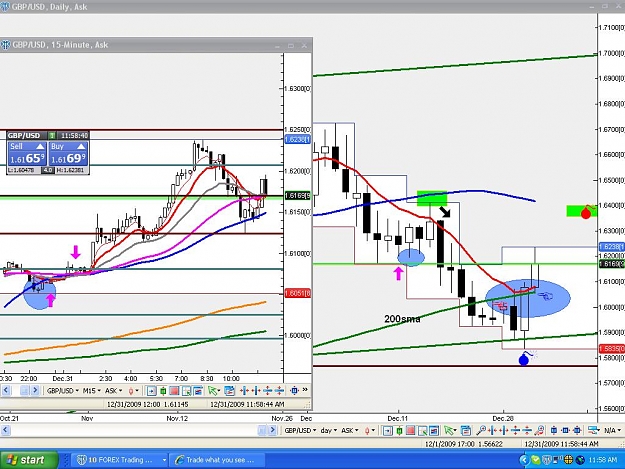This screenshot has height=469, width=625.
Task: Open N/A dropdown in Daily chart toolbar
Action: click(x=613, y=430)
